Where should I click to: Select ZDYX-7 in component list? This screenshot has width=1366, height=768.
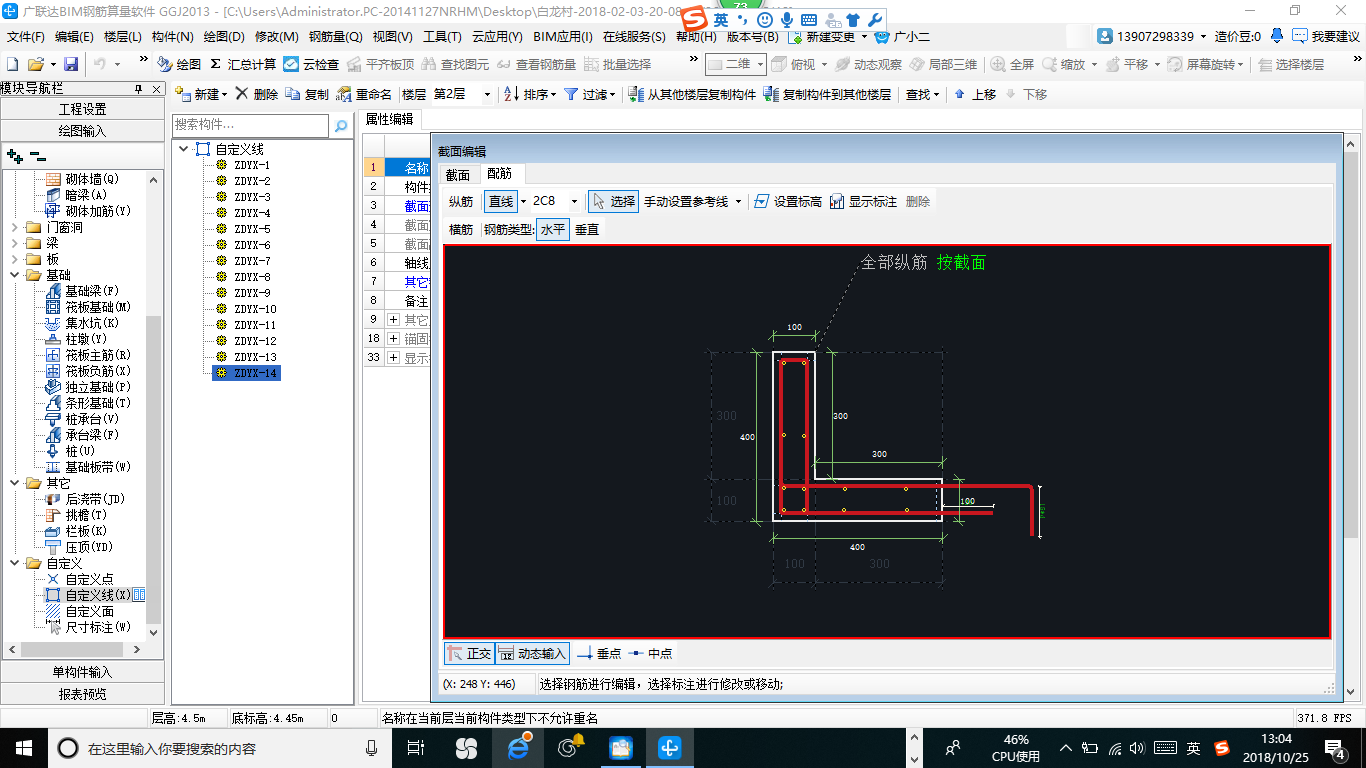252,261
